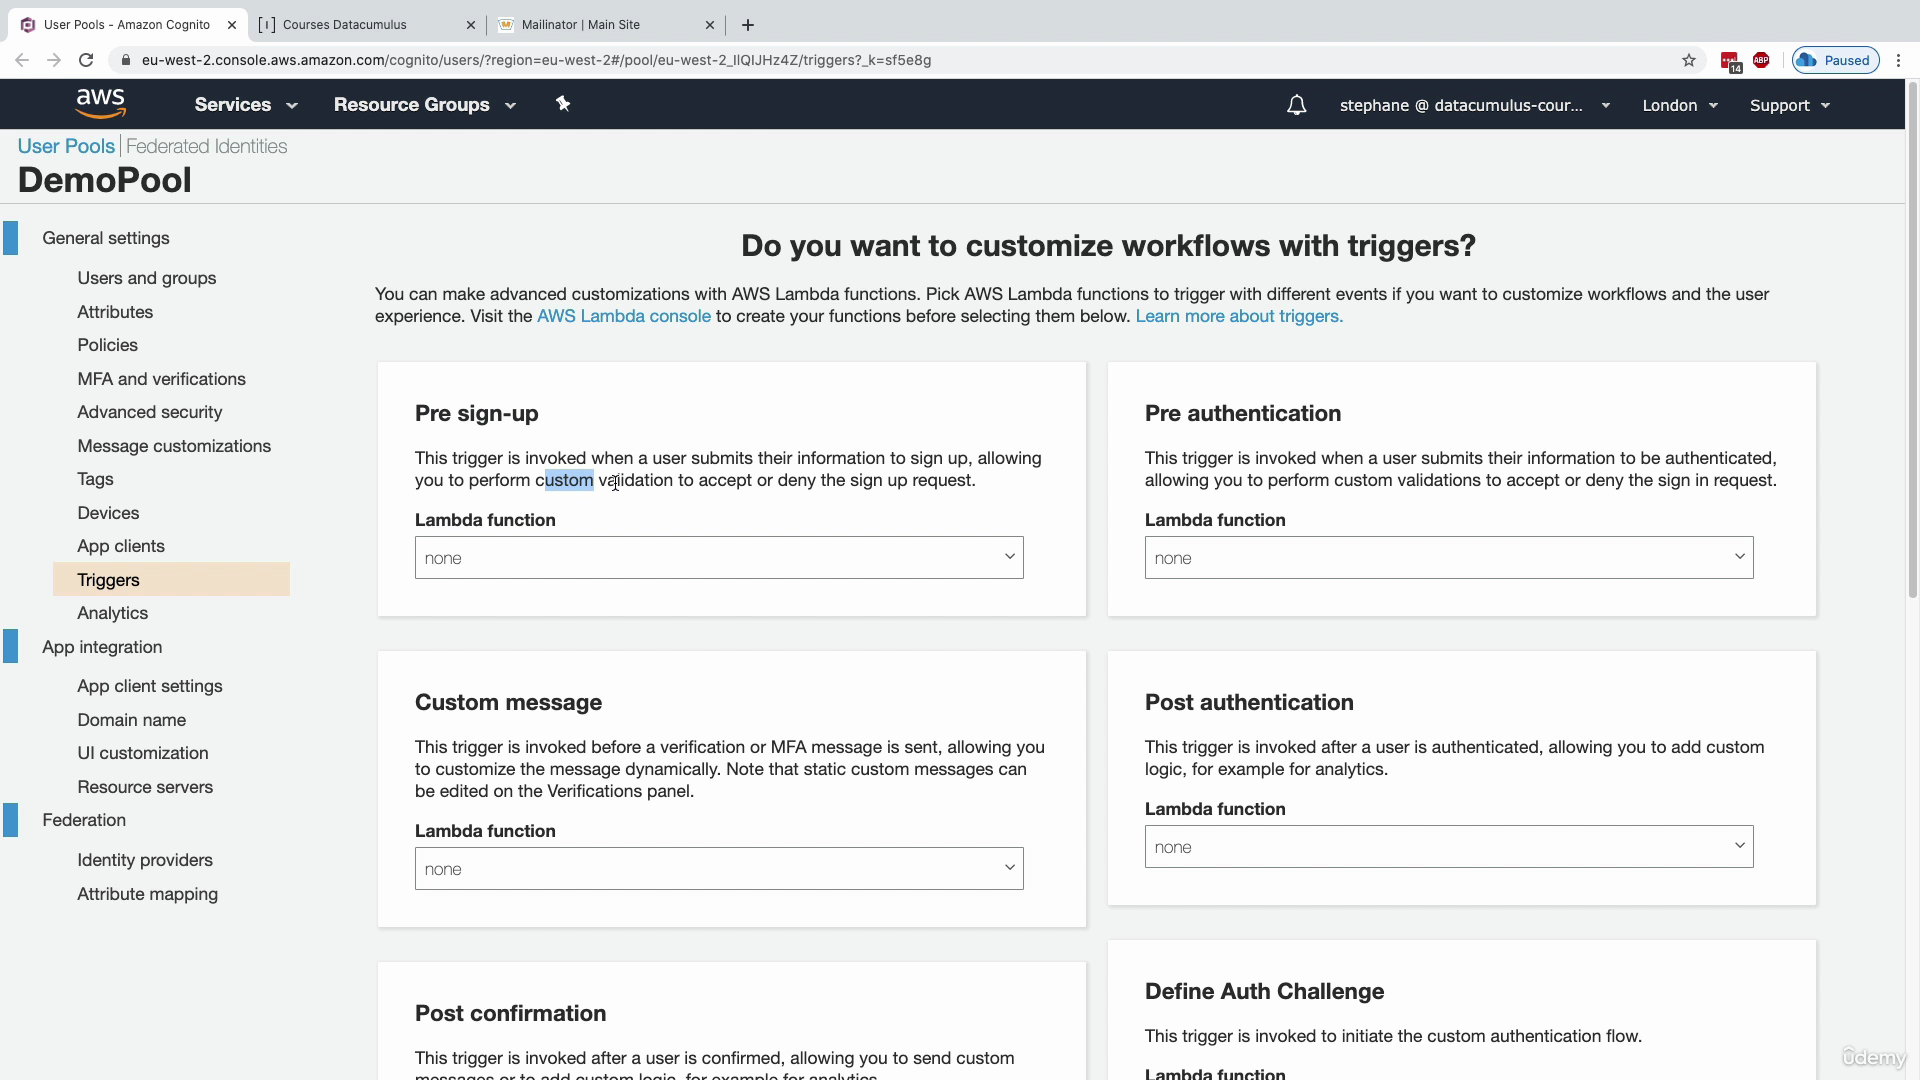This screenshot has width=1920, height=1080.
Task: Open MFA and verifications
Action: (162, 379)
